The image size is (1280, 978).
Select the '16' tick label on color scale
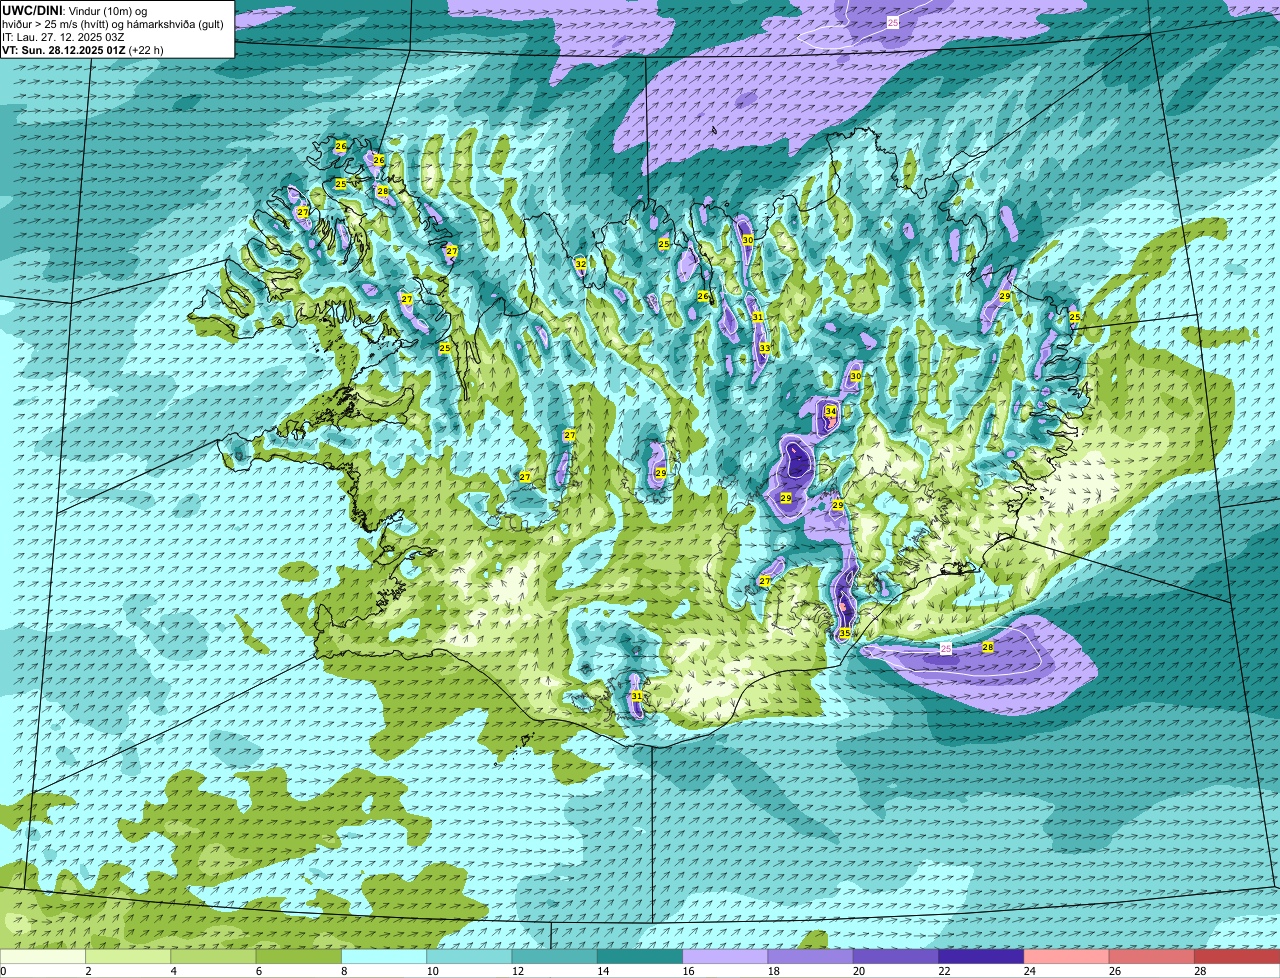point(688,970)
